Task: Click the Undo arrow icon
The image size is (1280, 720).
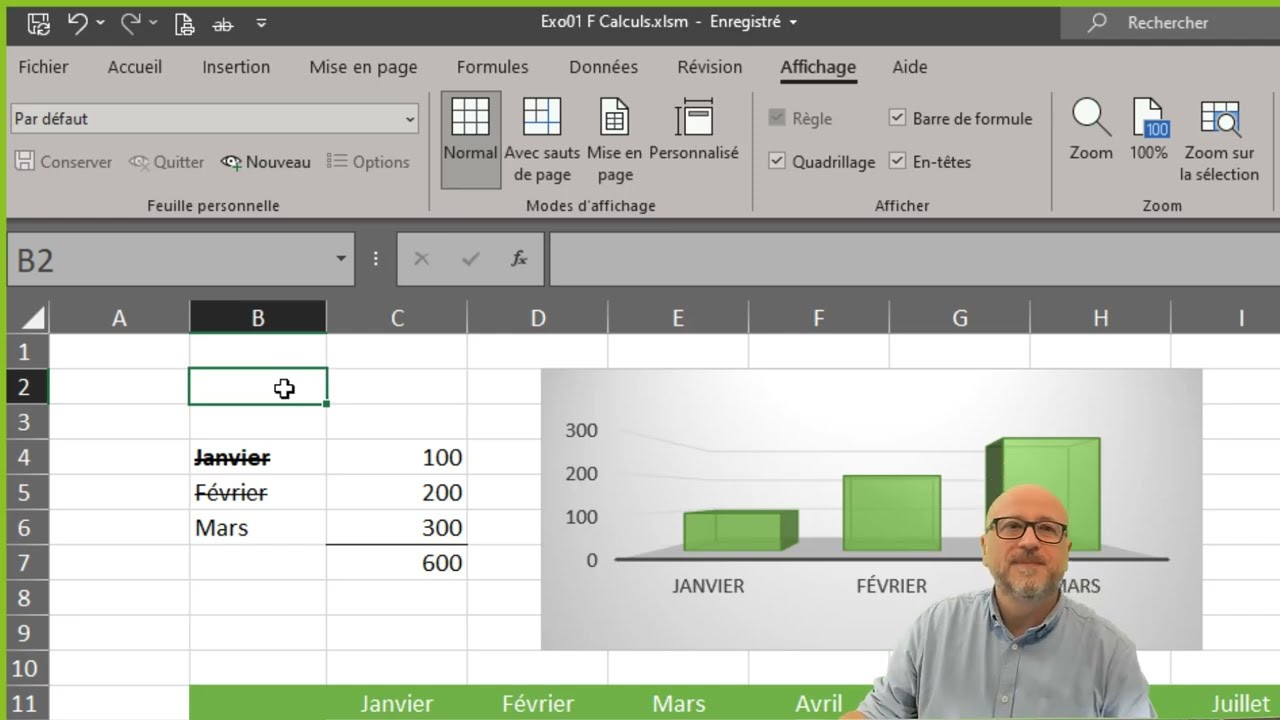Action: tap(78, 22)
